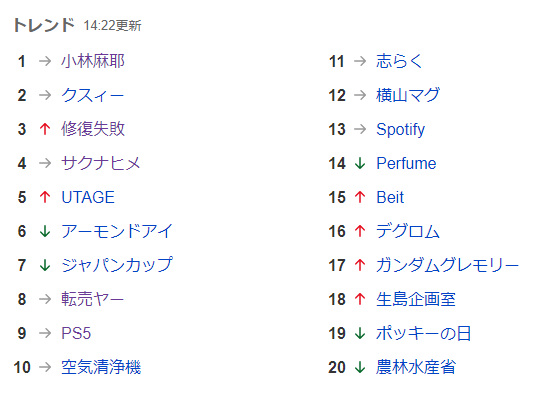
Task: Open the 空気清浄機 trend link
Action: 101,367
